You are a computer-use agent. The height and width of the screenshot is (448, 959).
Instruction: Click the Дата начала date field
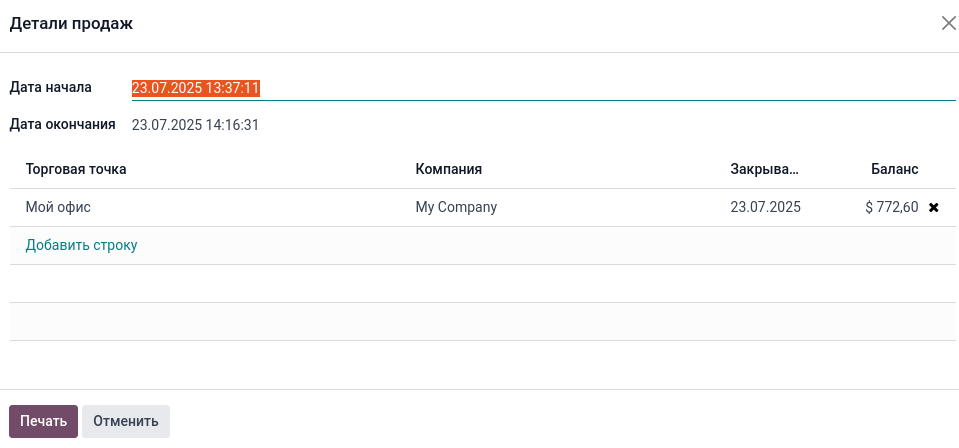[x=543, y=88]
